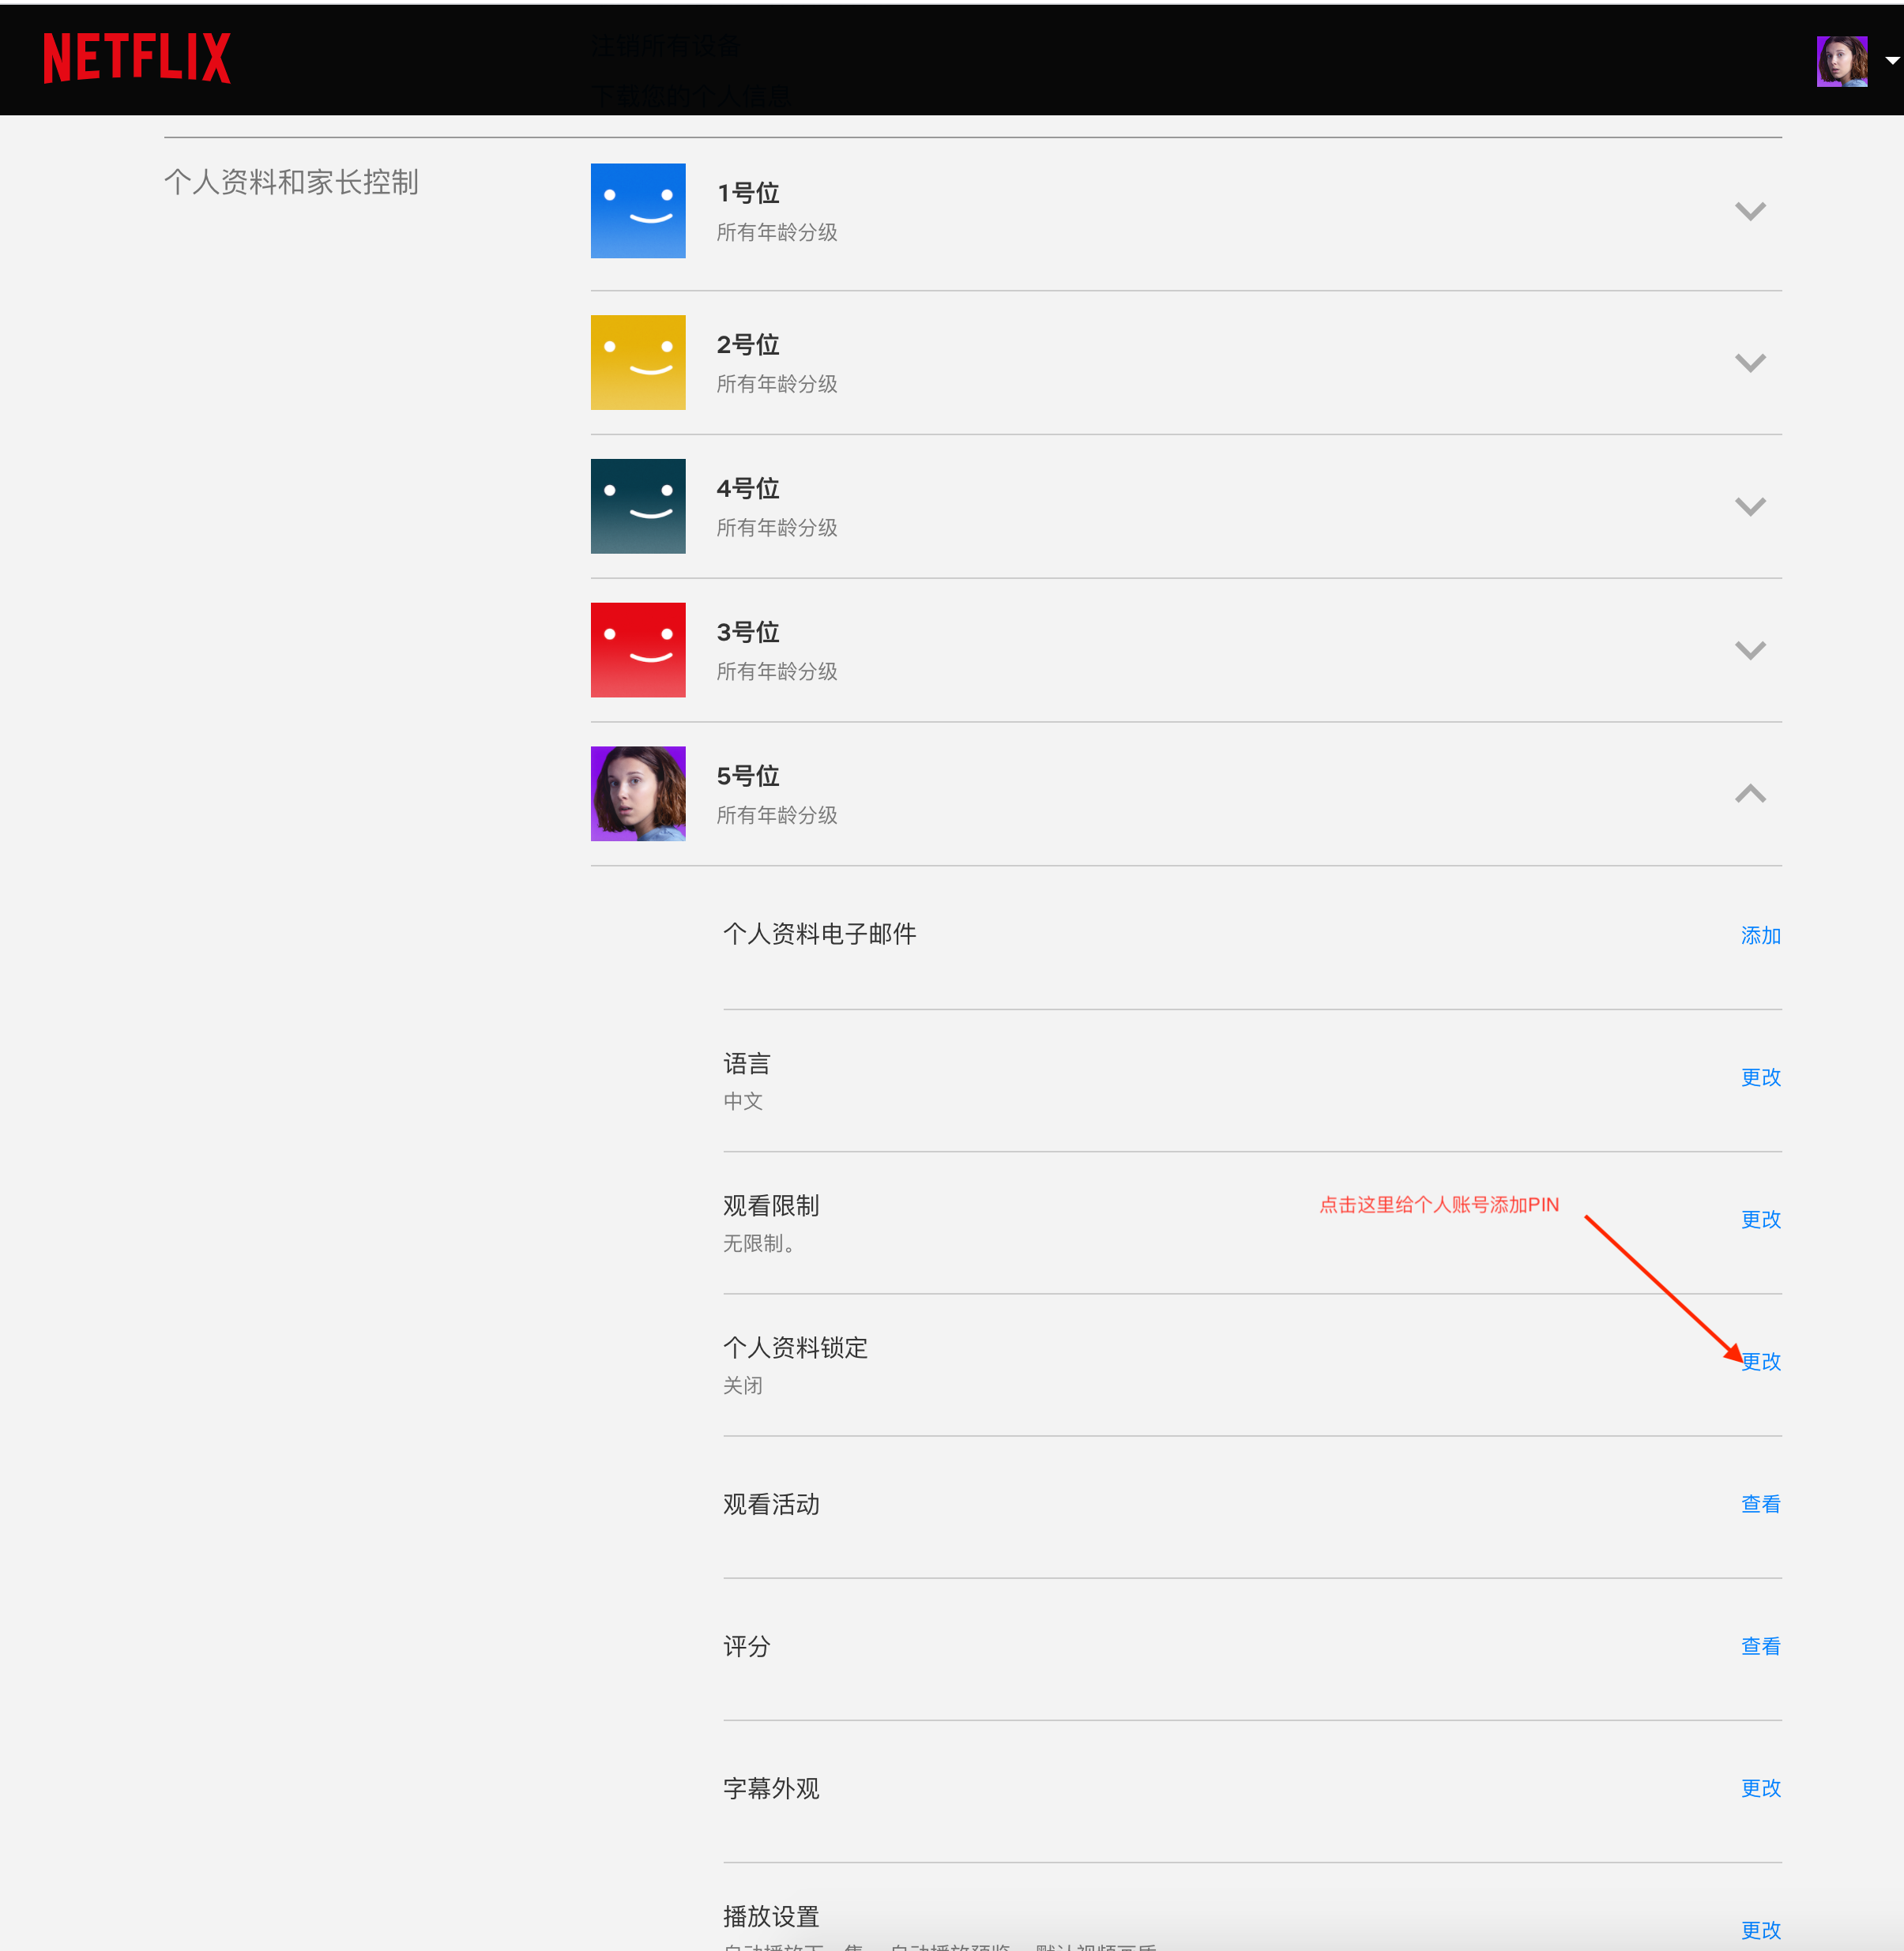Click 添加 for 个人资料电子邮件

tap(1760, 936)
